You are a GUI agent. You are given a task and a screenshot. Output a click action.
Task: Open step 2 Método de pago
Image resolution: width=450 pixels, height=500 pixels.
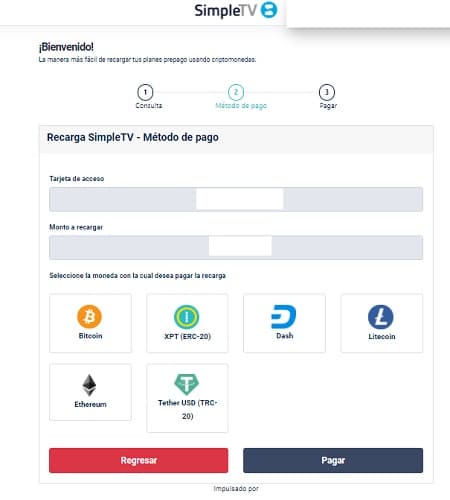[x=236, y=92]
